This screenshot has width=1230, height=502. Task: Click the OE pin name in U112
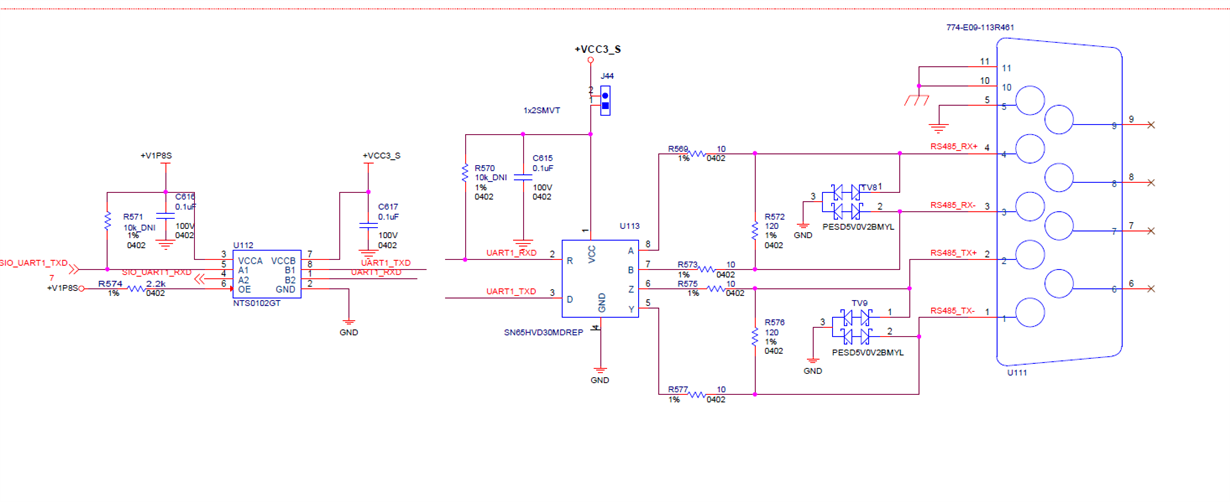243,289
